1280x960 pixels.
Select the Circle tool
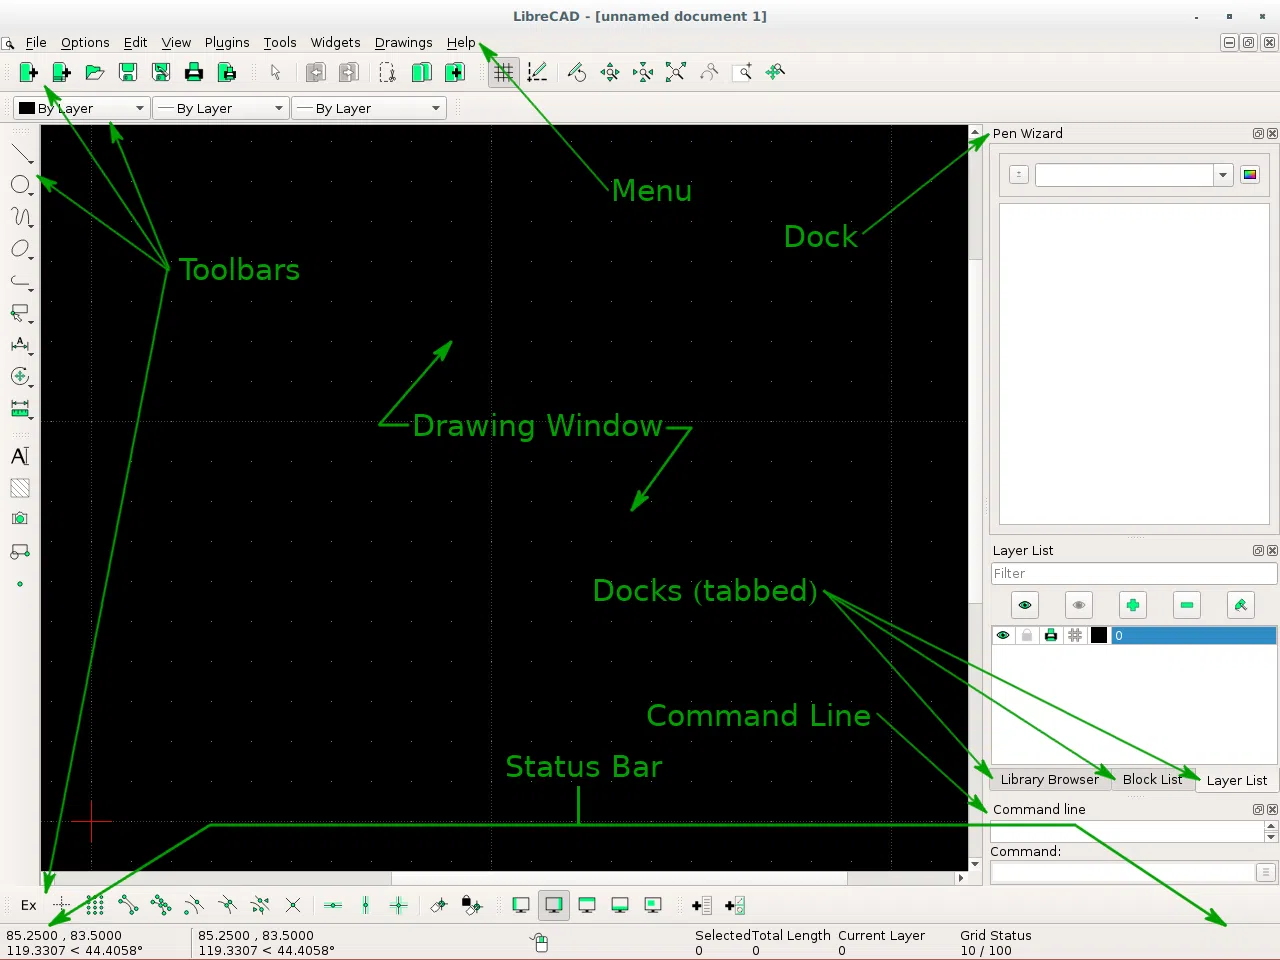pyautogui.click(x=21, y=184)
